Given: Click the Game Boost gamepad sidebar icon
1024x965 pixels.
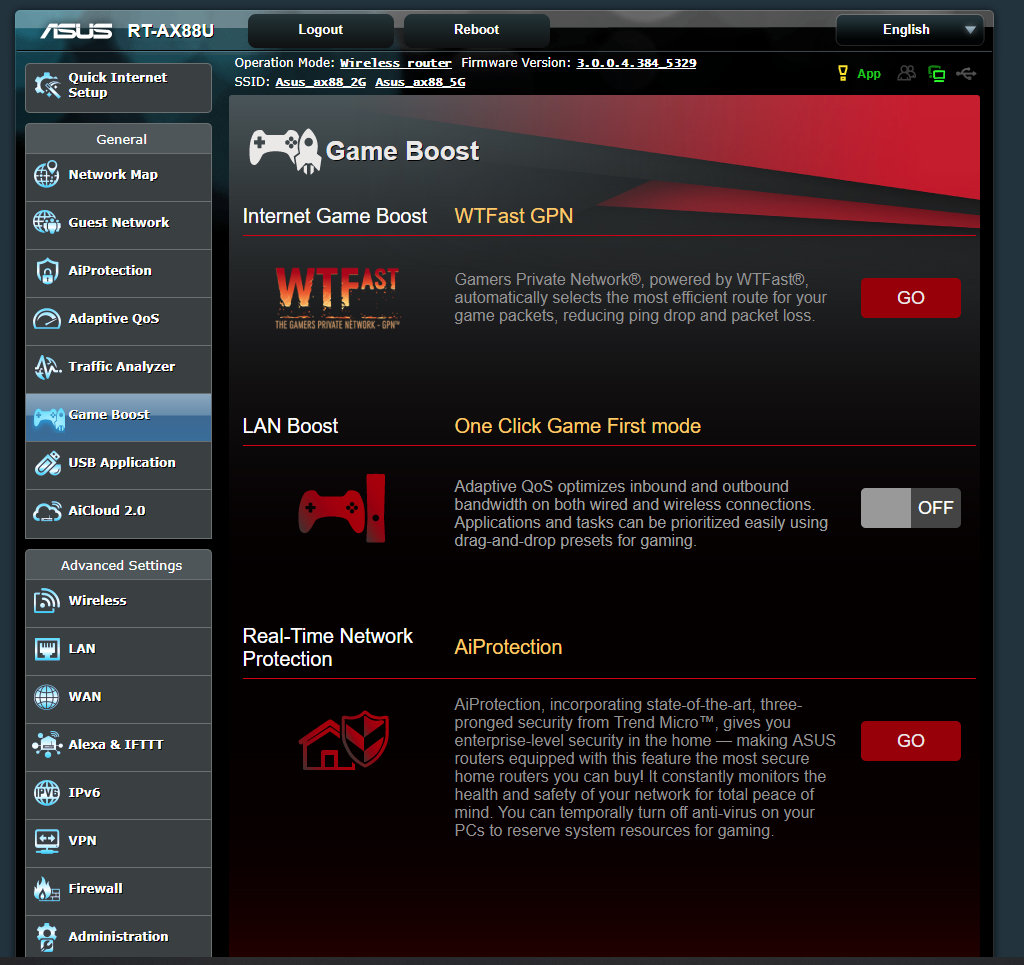Looking at the screenshot, I should click(49, 418).
